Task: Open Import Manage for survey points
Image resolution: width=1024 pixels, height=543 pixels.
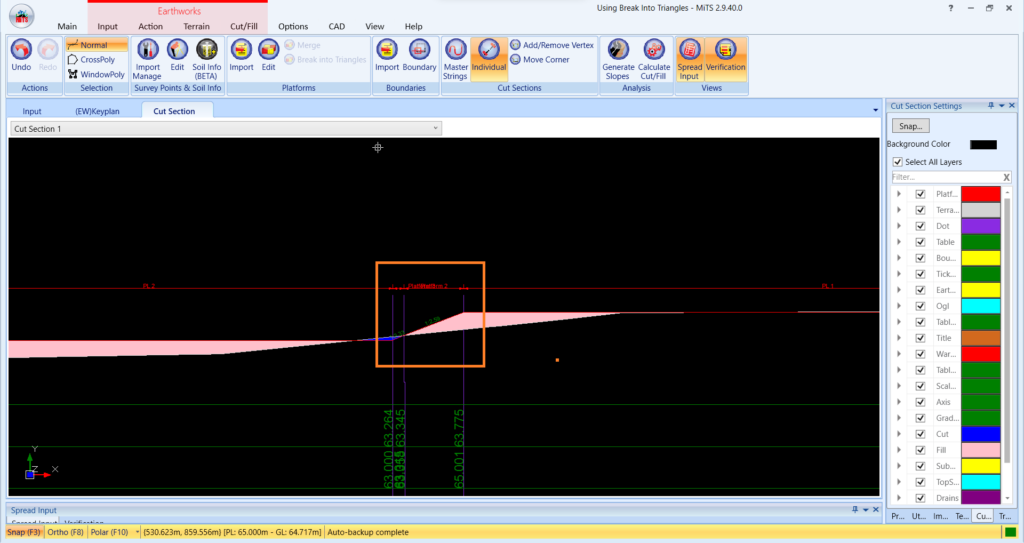Action: coord(147,59)
